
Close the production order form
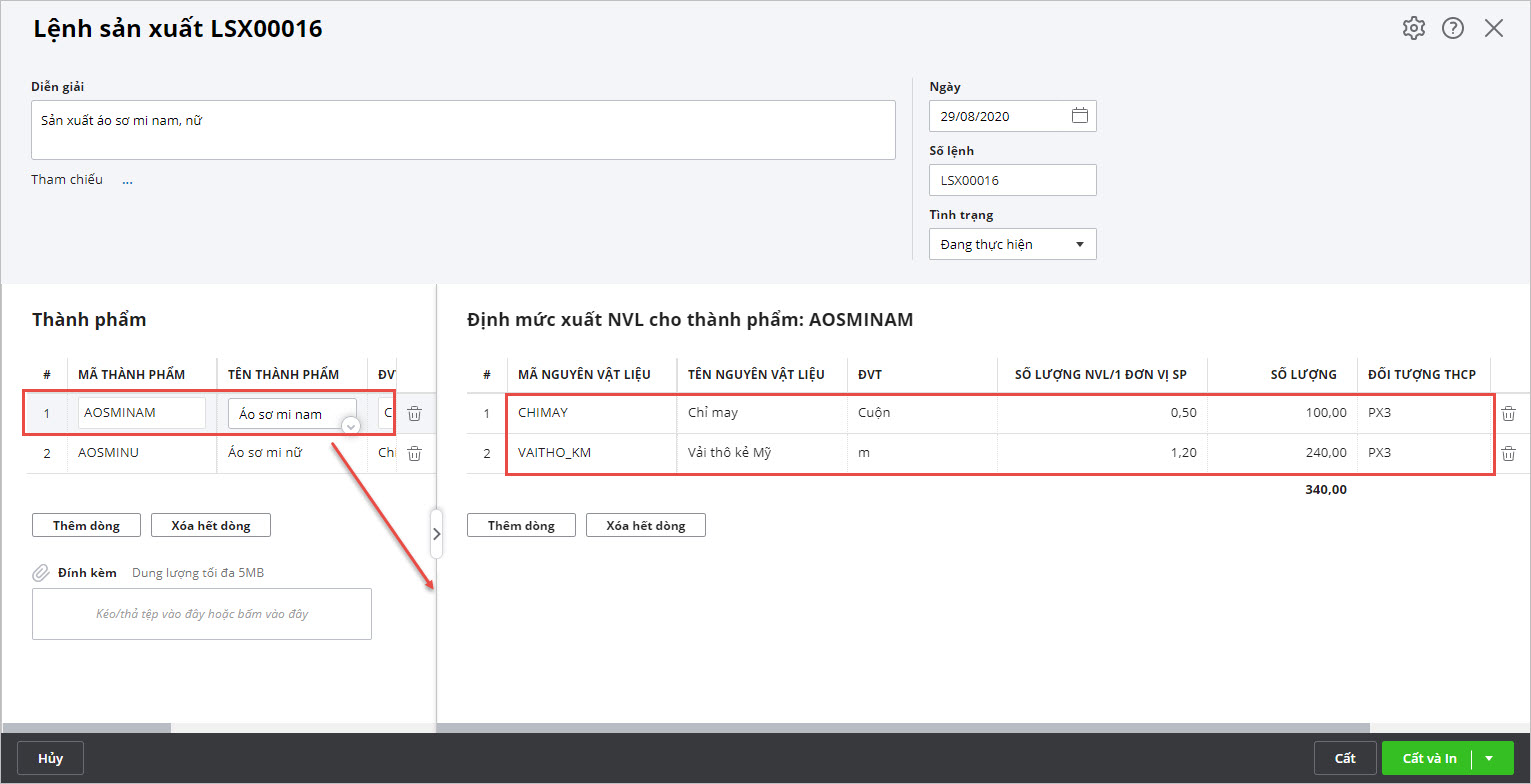1494,28
